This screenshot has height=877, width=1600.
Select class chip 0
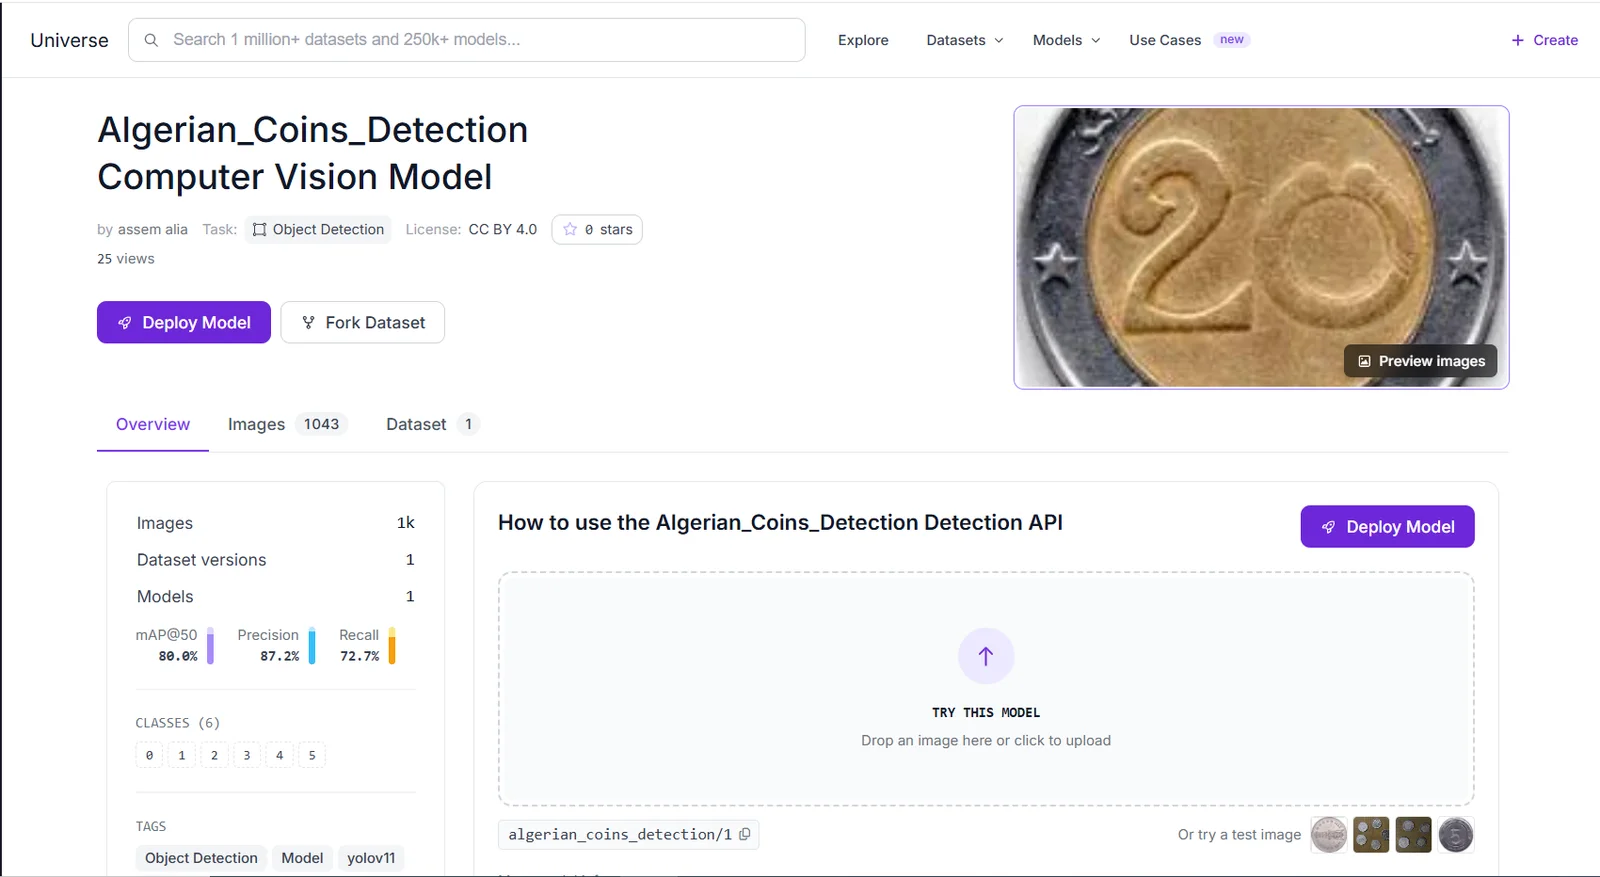point(149,755)
